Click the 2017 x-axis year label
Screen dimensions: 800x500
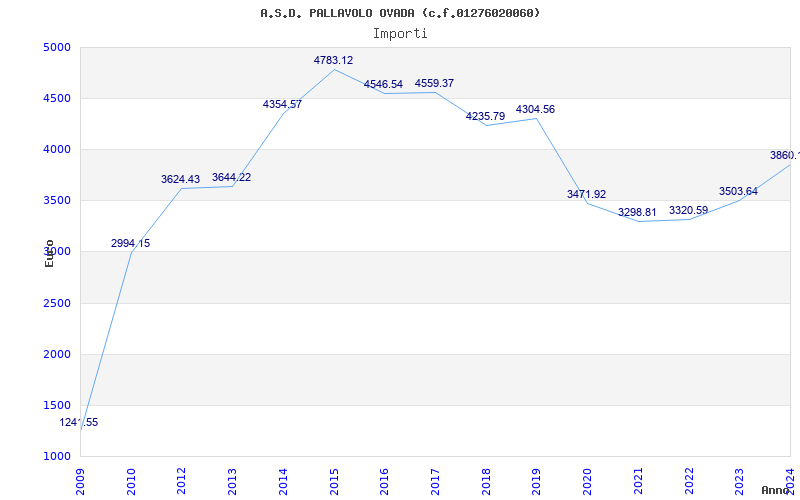435,482
